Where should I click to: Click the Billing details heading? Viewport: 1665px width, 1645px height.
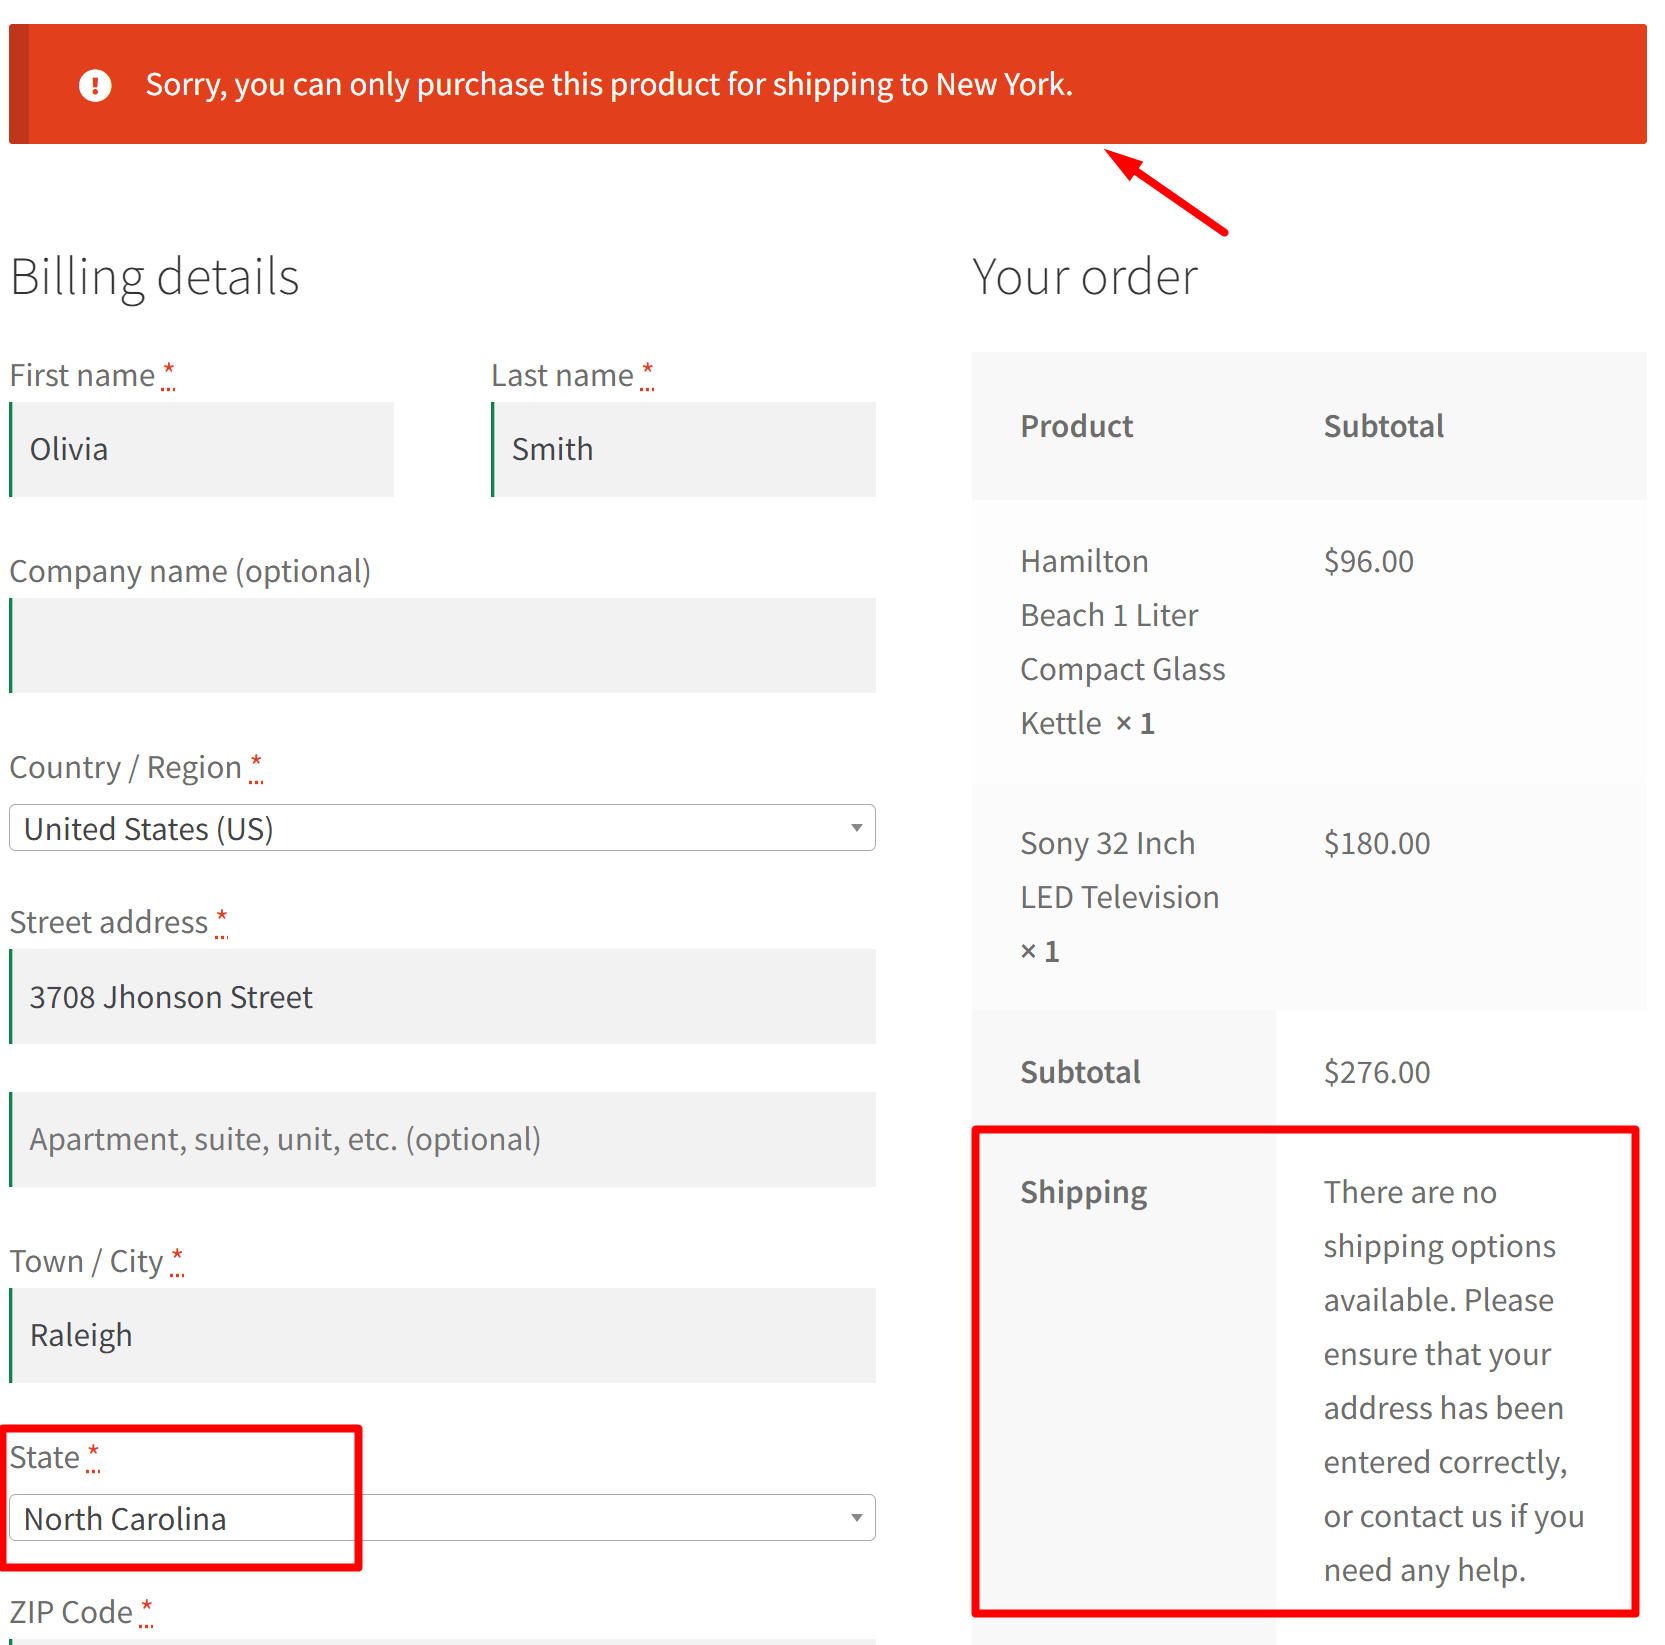[x=154, y=276]
